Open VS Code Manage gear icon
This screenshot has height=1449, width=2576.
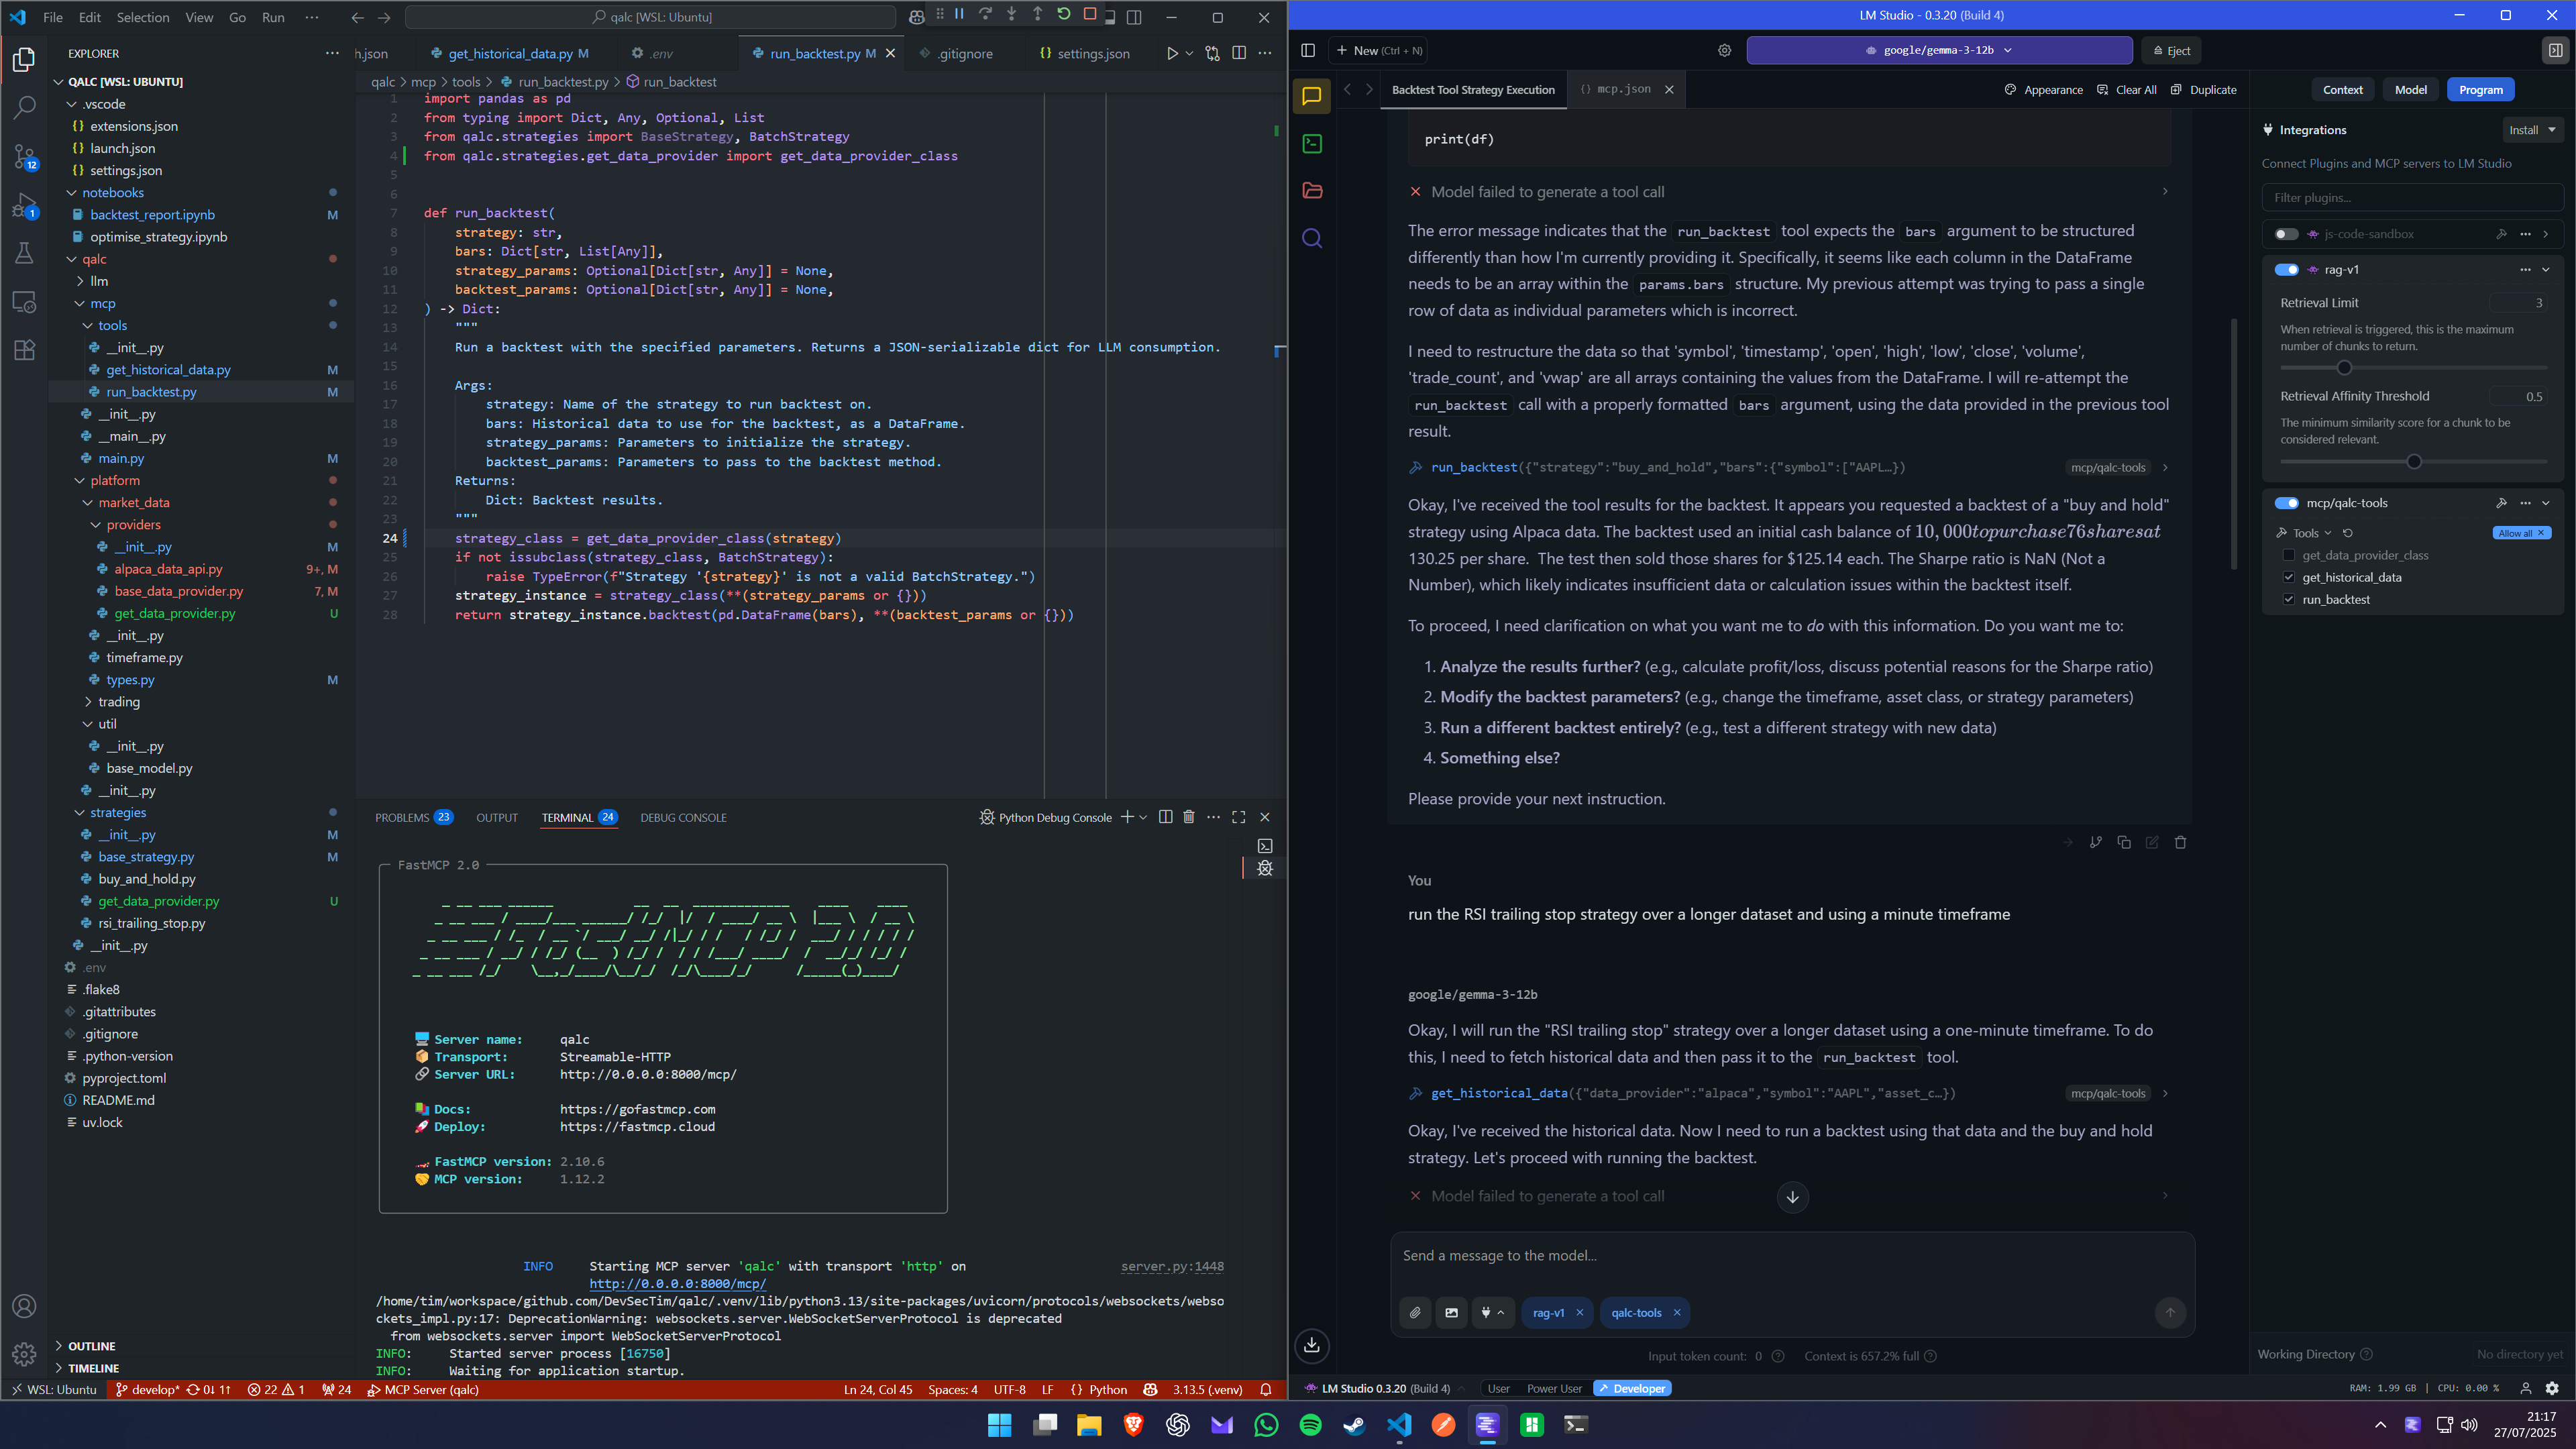24,1354
